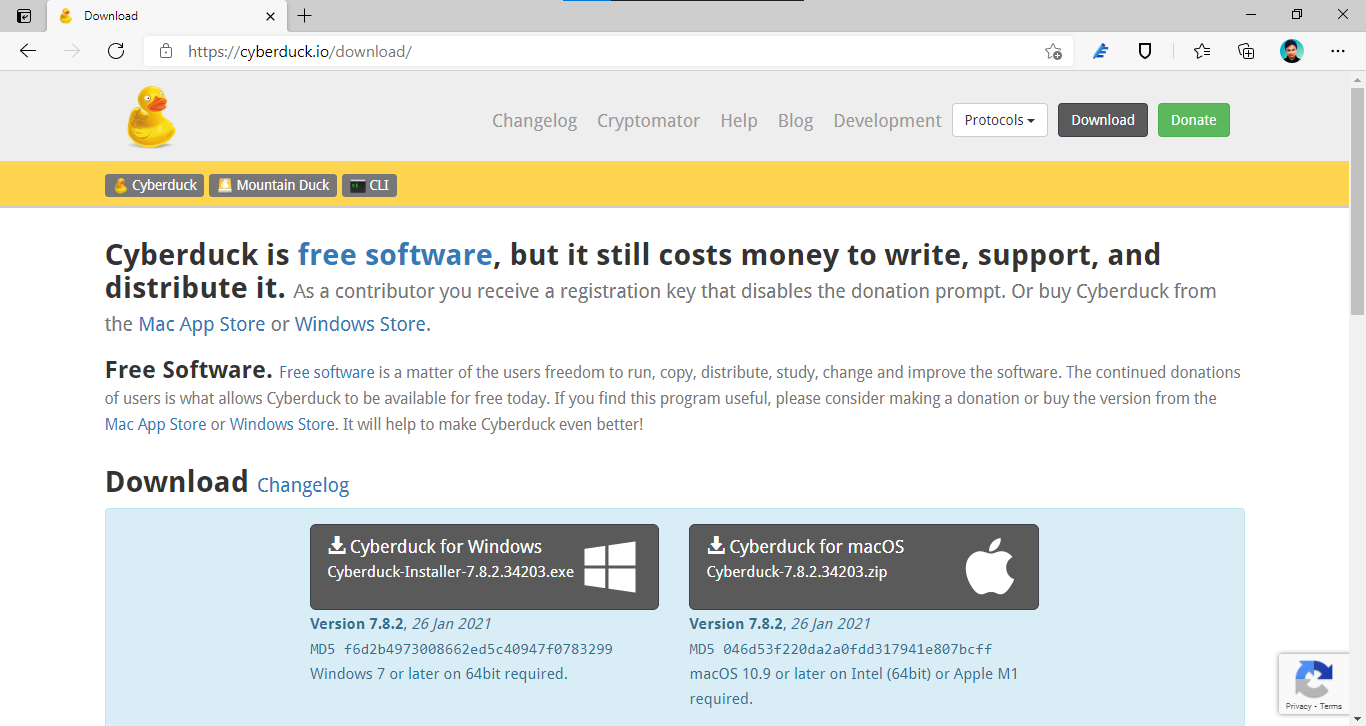Click the dark Download button in navbar
This screenshot has height=726, width=1366.
click(x=1103, y=120)
